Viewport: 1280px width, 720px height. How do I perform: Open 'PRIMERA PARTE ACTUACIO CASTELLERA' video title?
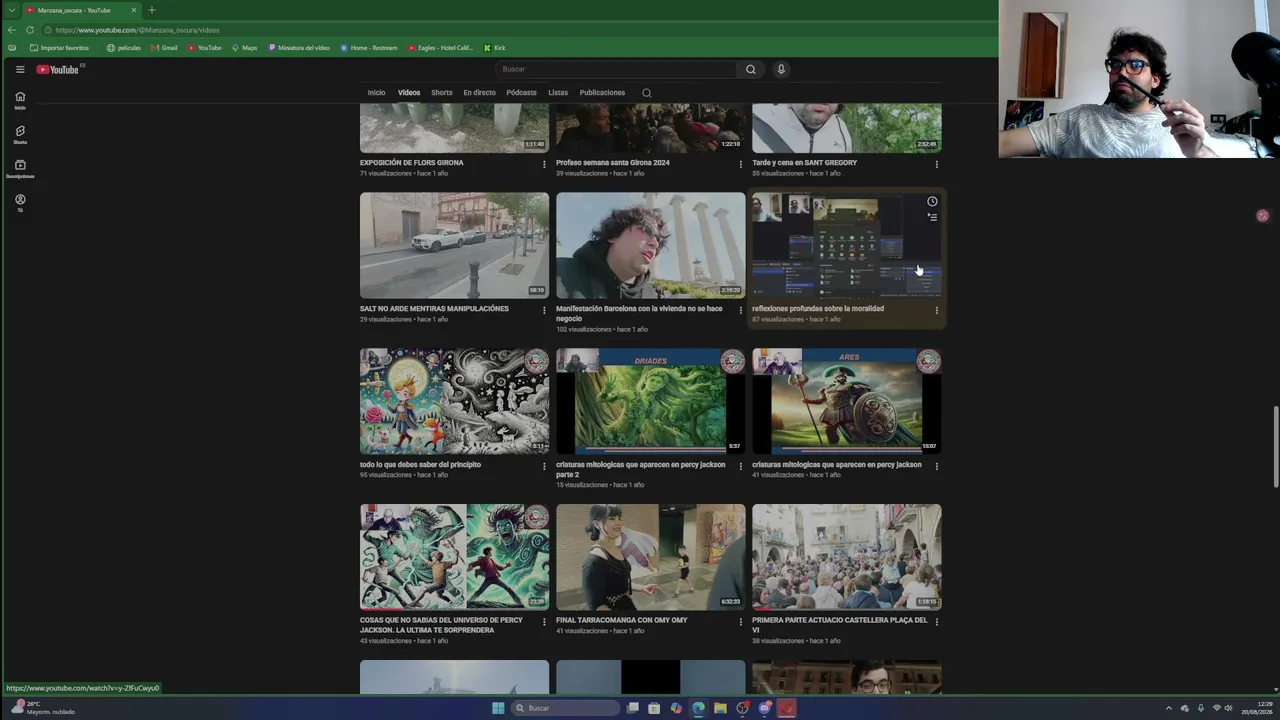pos(840,625)
